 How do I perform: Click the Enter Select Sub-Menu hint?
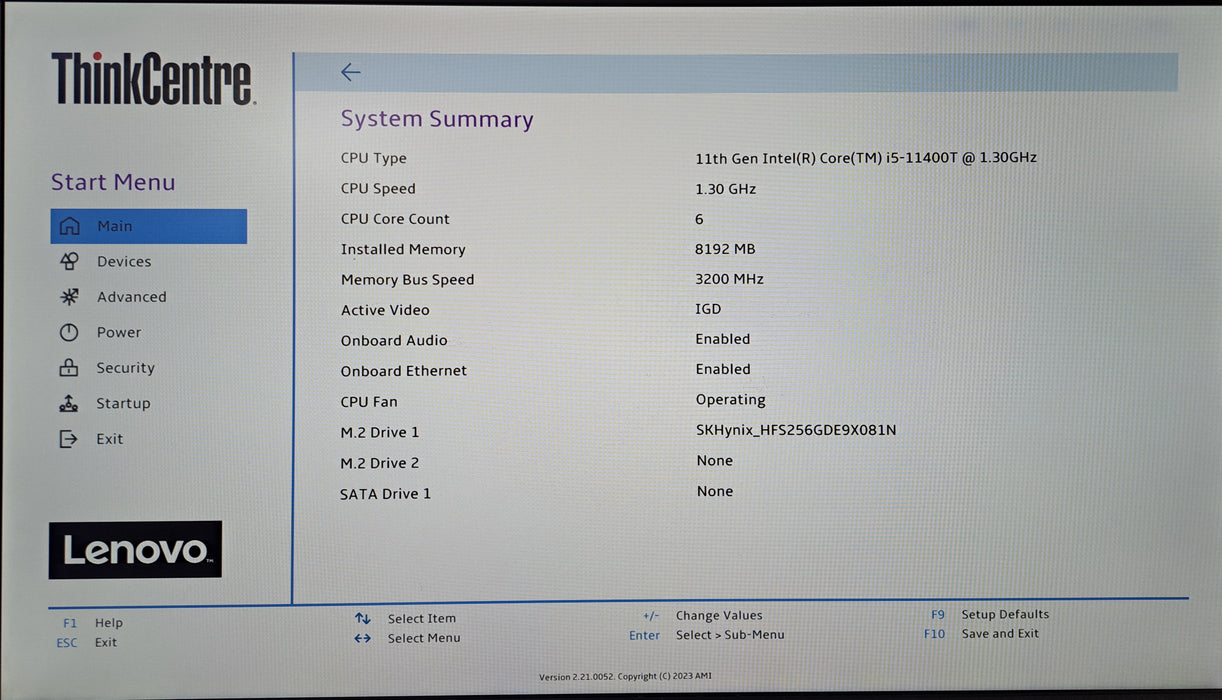(707, 635)
